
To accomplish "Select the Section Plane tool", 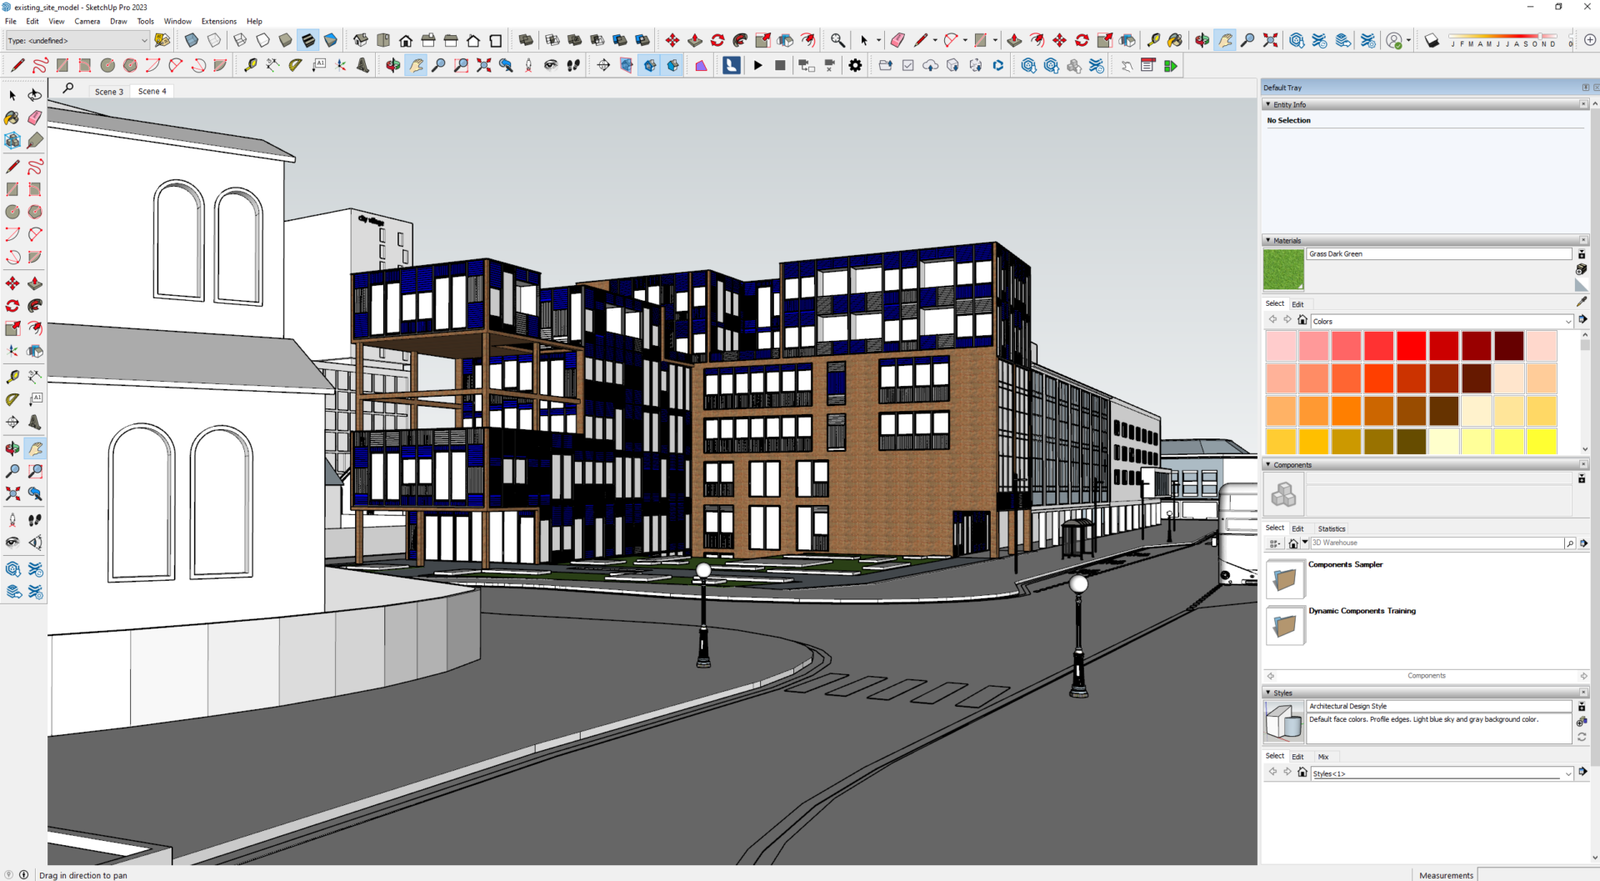I will [603, 66].
